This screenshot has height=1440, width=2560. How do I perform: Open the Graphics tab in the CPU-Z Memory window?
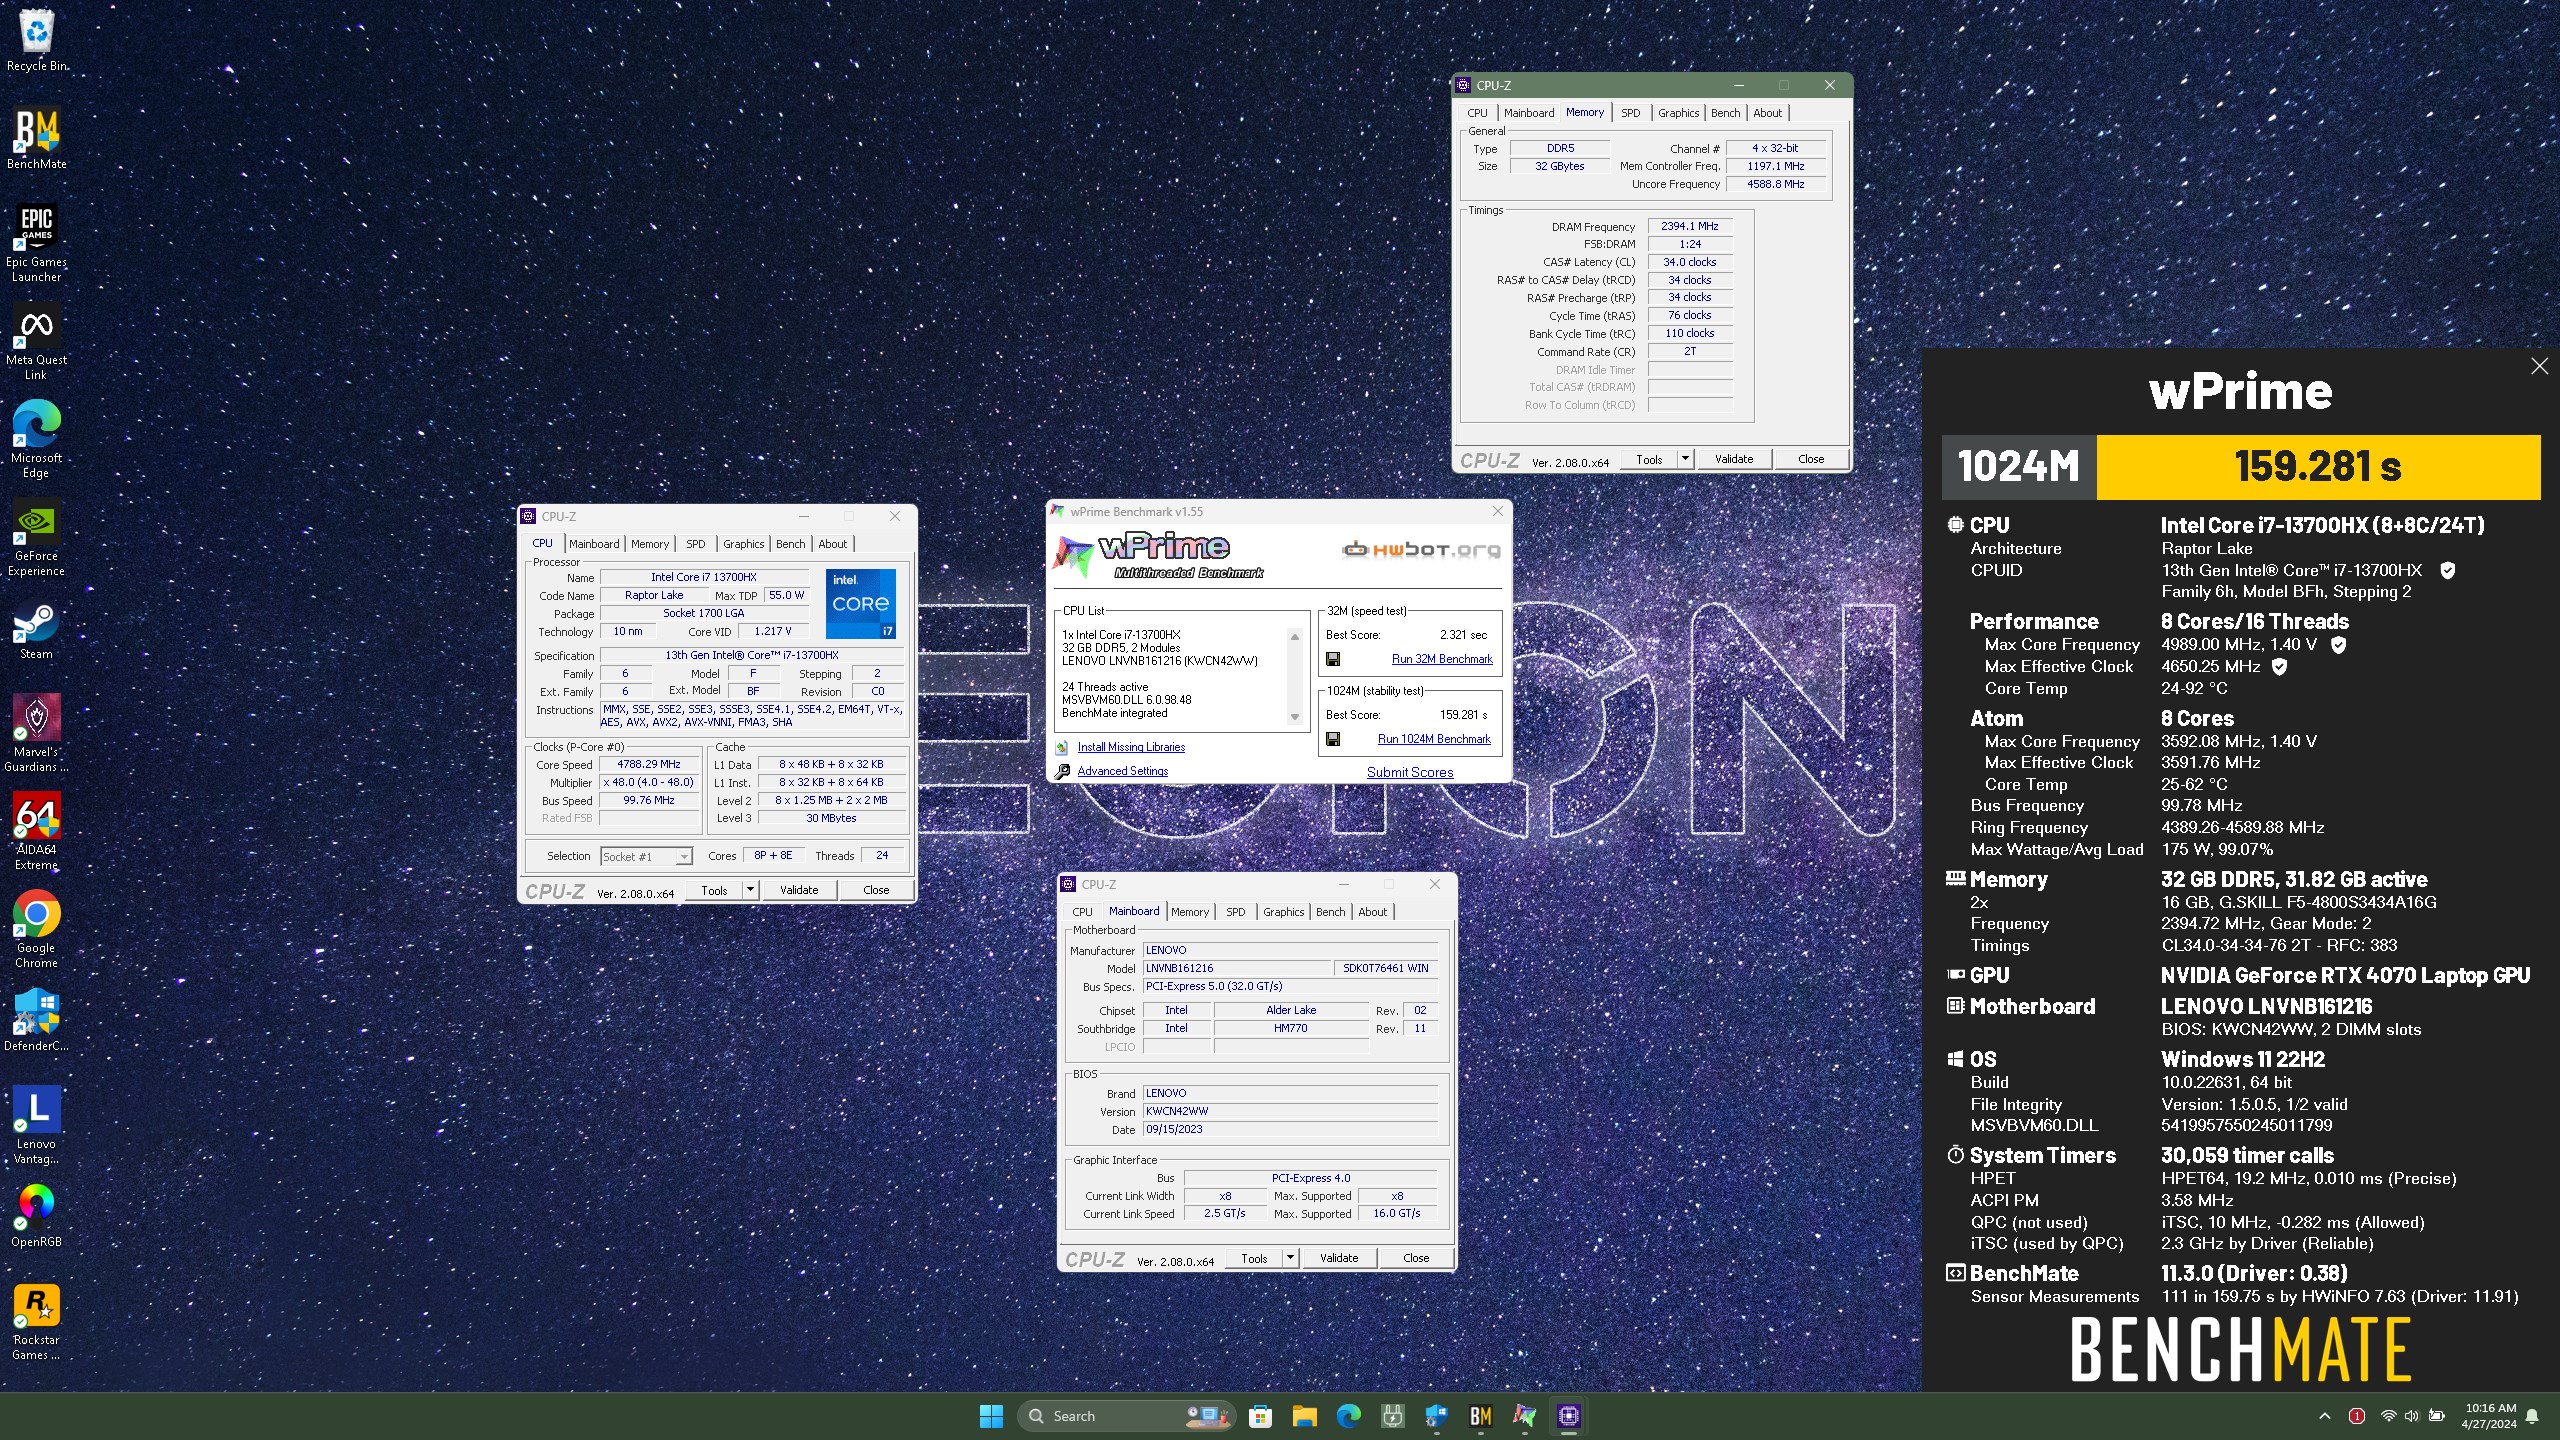1678,113
